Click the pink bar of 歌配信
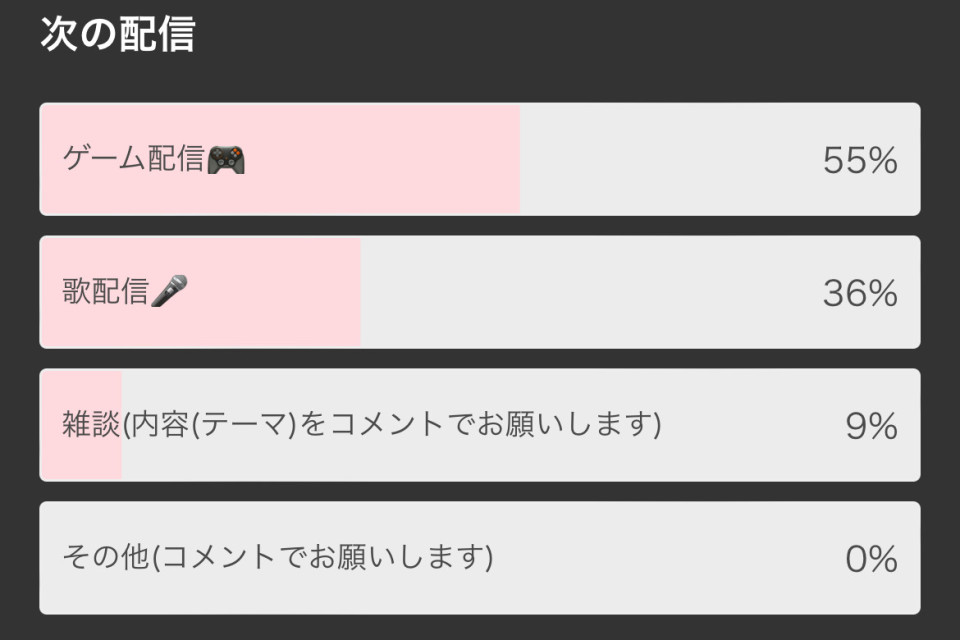The height and width of the screenshot is (640, 960). [x=200, y=292]
